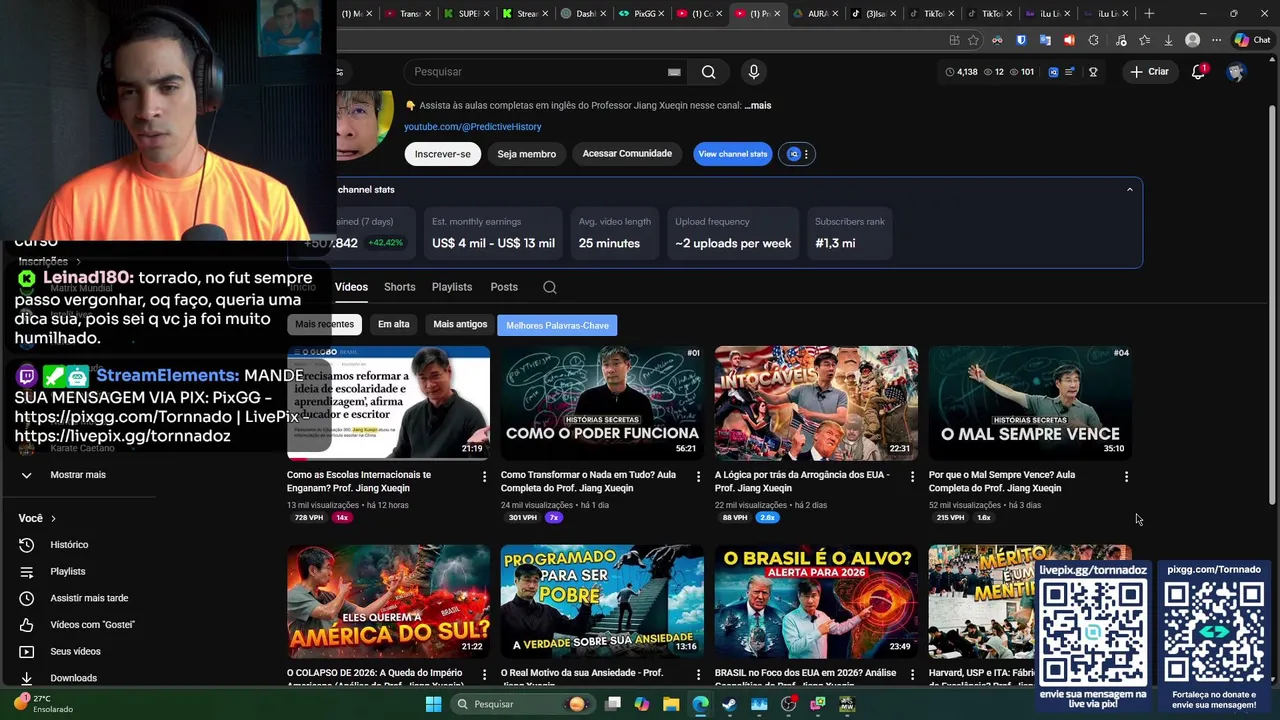Screen dimensions: 1280x720
Task: Switch to the PixGG browser tab
Action: [x=639, y=13]
